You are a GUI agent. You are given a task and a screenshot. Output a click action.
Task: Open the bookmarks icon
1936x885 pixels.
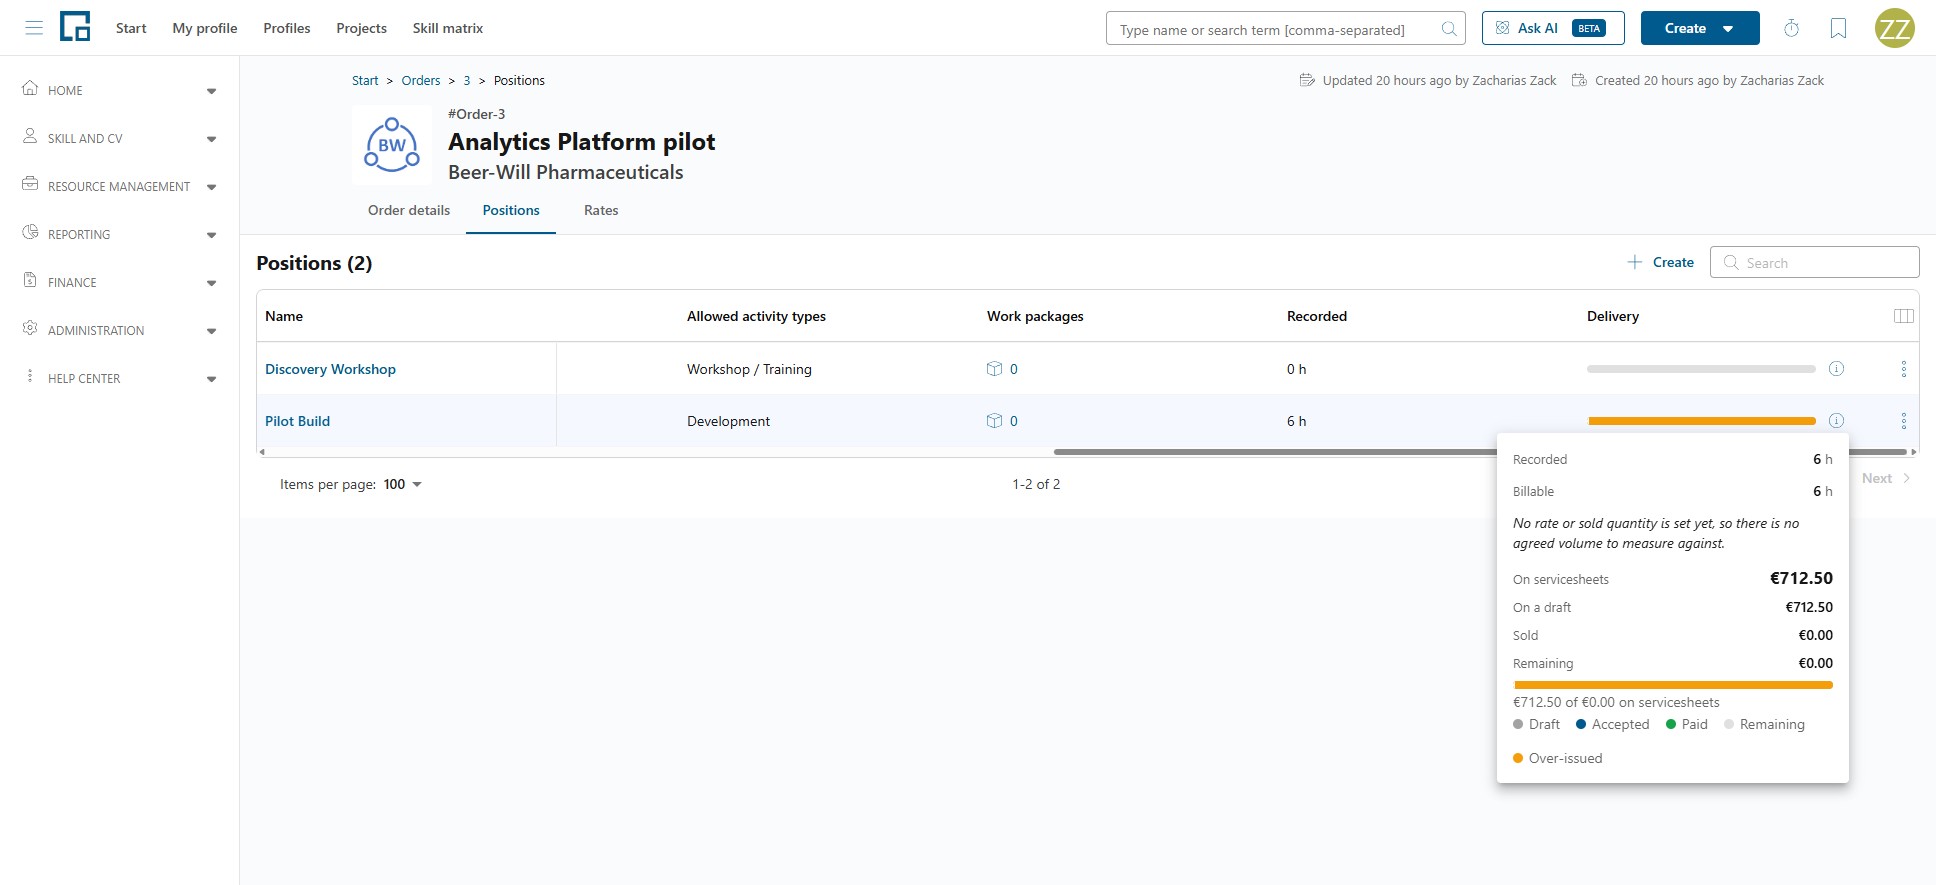pyautogui.click(x=1838, y=28)
